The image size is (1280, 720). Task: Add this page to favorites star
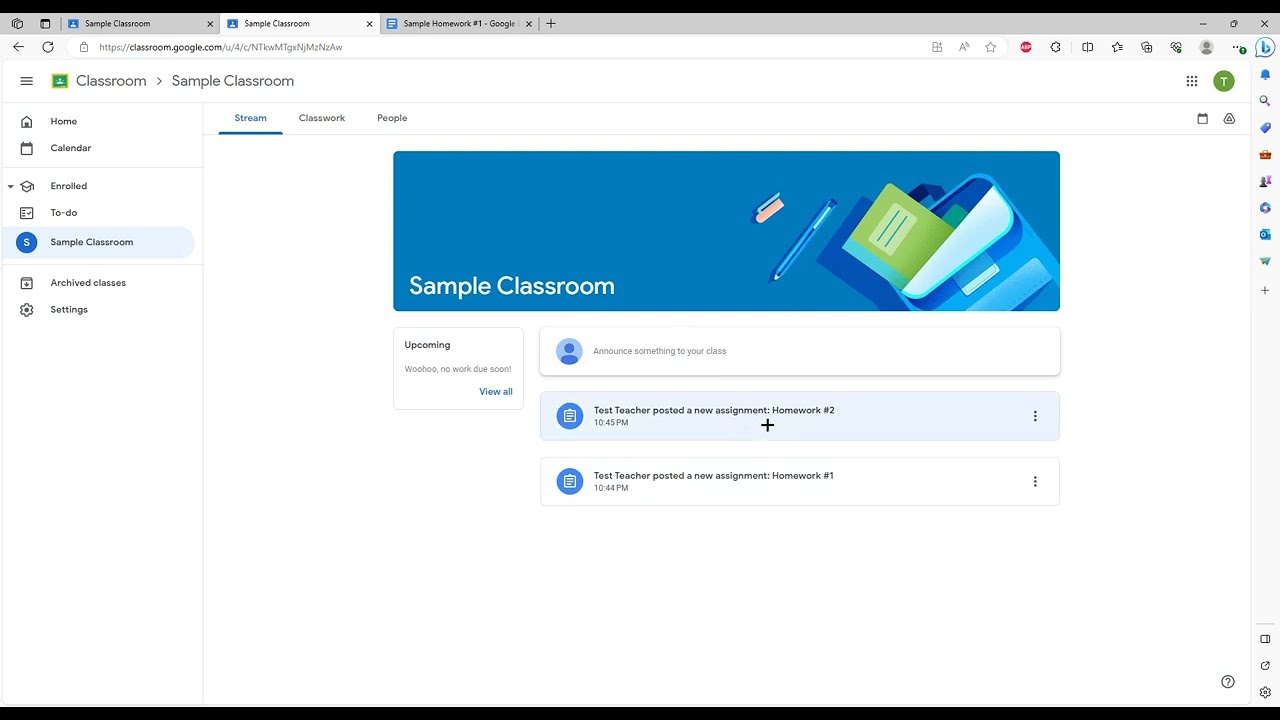click(991, 47)
